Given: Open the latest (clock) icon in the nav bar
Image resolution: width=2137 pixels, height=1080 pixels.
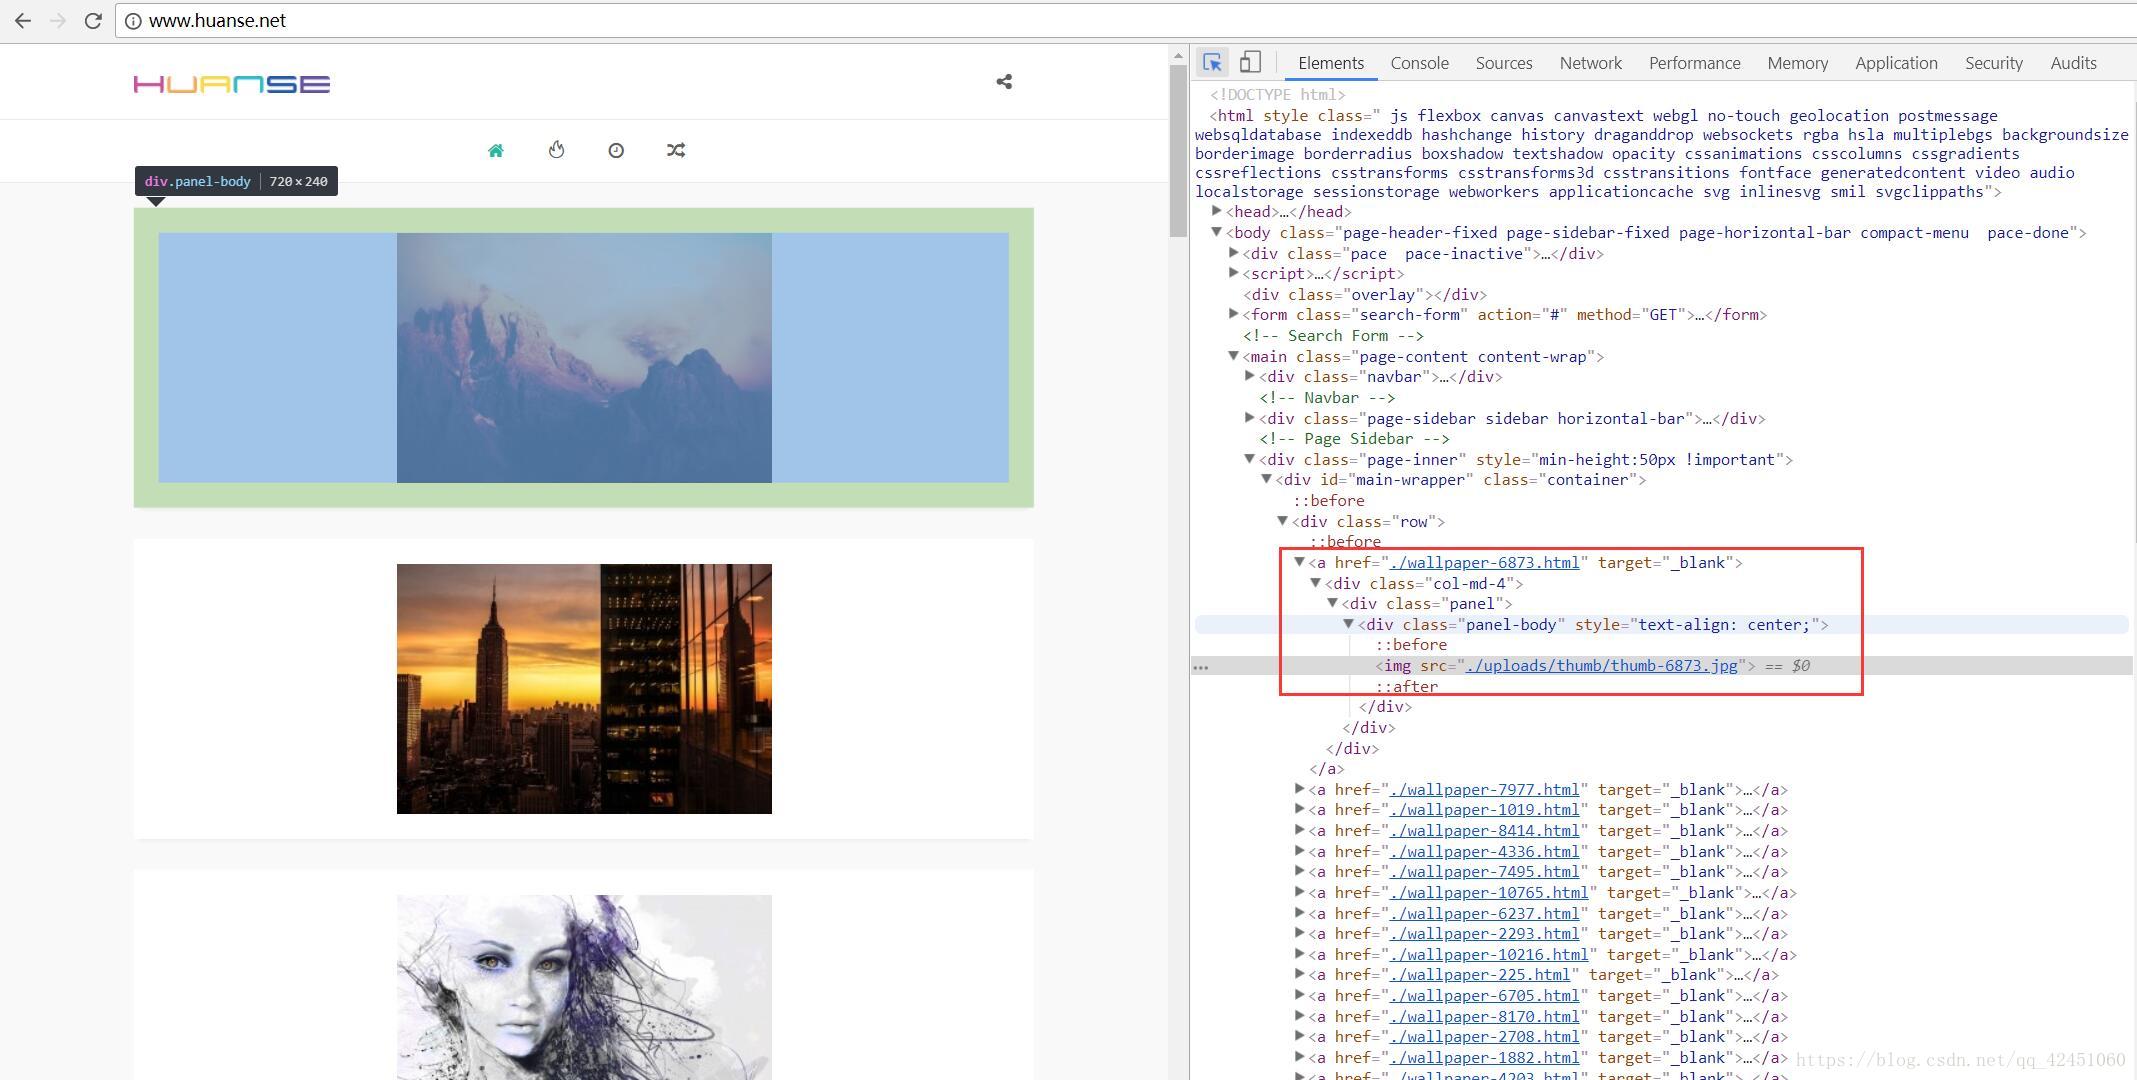Looking at the screenshot, I should coord(616,150).
